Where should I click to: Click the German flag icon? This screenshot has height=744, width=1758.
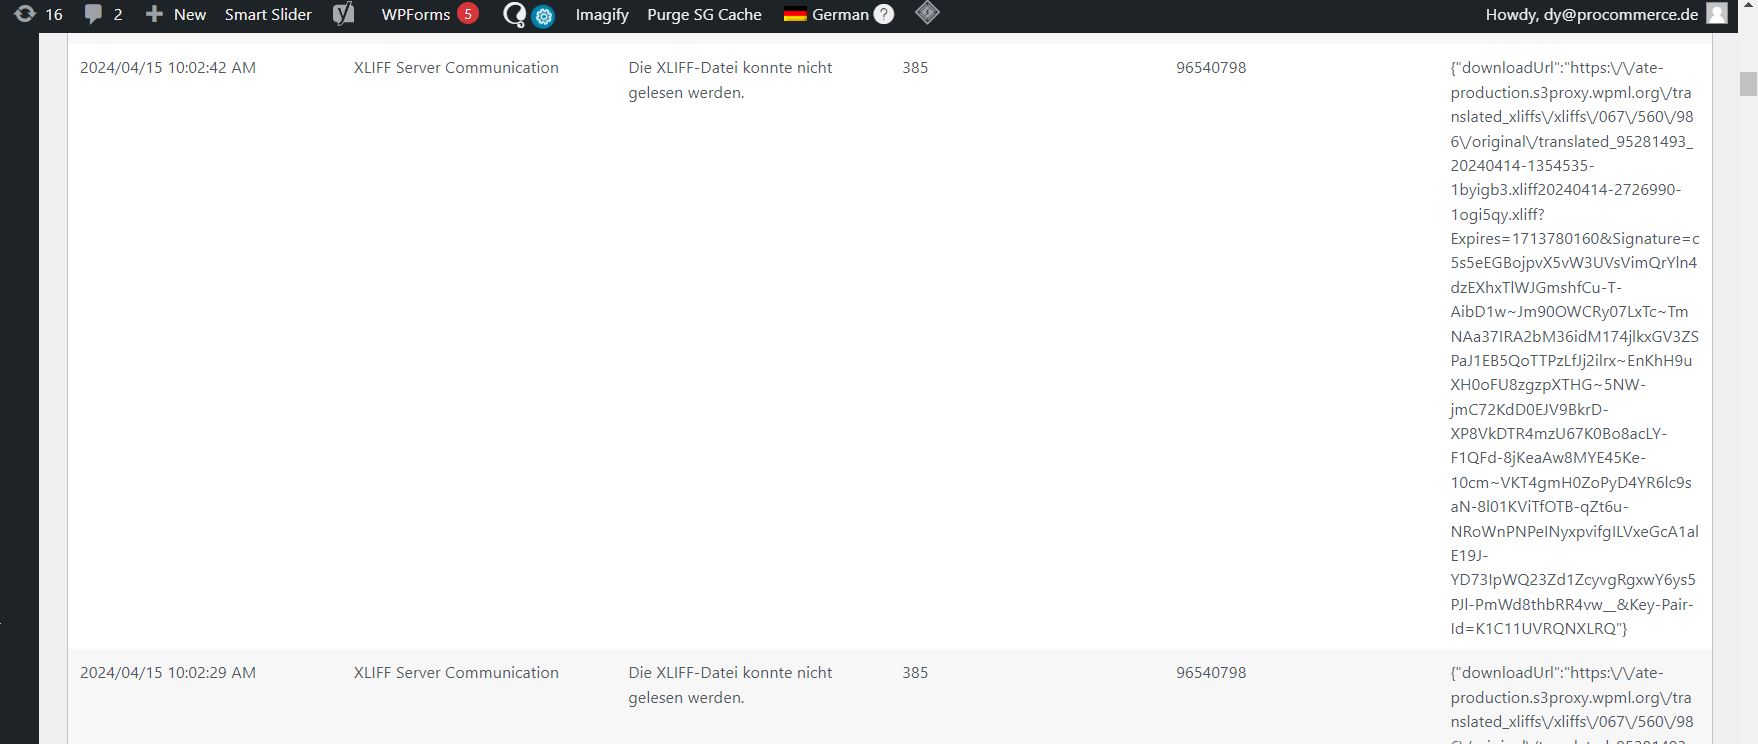click(x=795, y=14)
